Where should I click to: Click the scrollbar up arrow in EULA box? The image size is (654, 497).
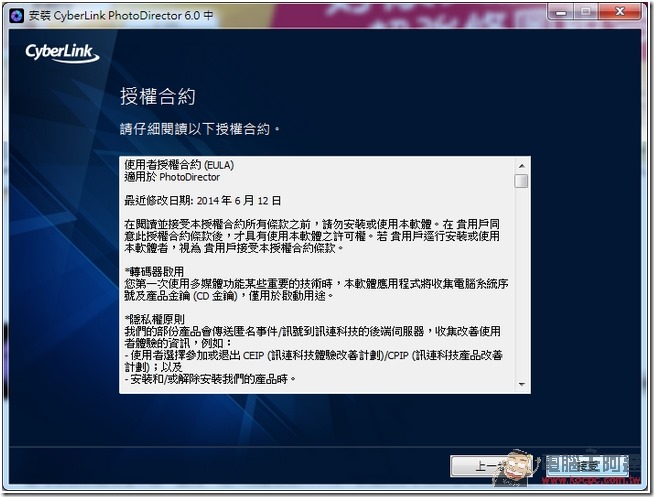(x=521, y=165)
